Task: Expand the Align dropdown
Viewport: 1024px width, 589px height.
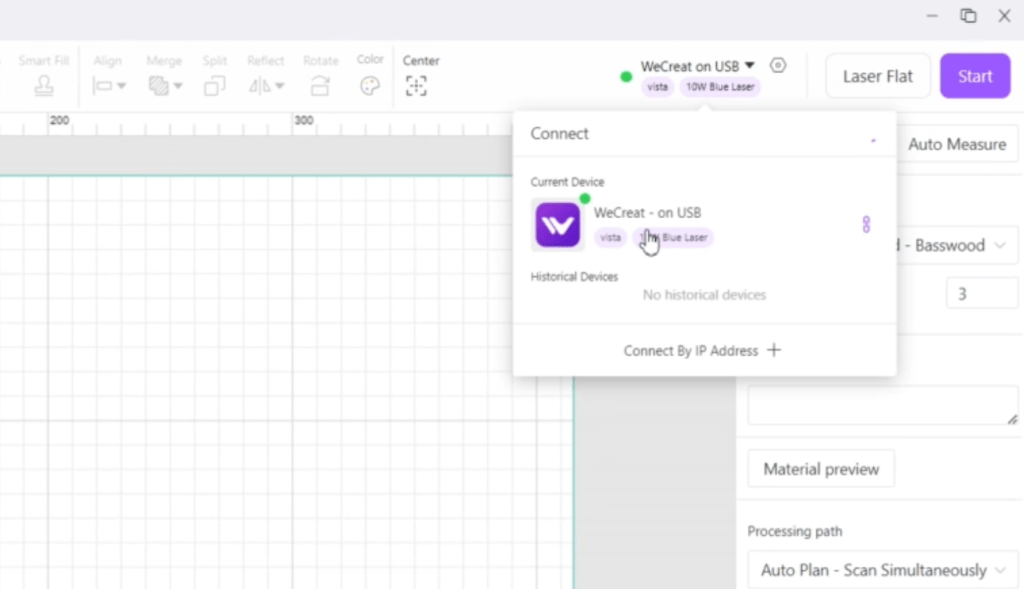Action: pos(109,86)
